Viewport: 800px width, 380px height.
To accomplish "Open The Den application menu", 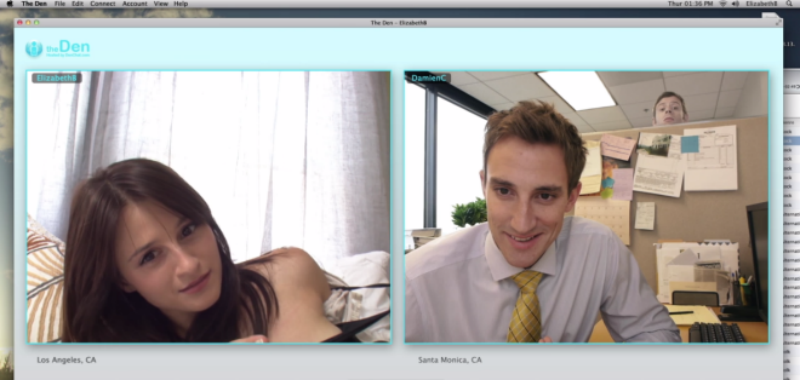I will pos(34,4).
